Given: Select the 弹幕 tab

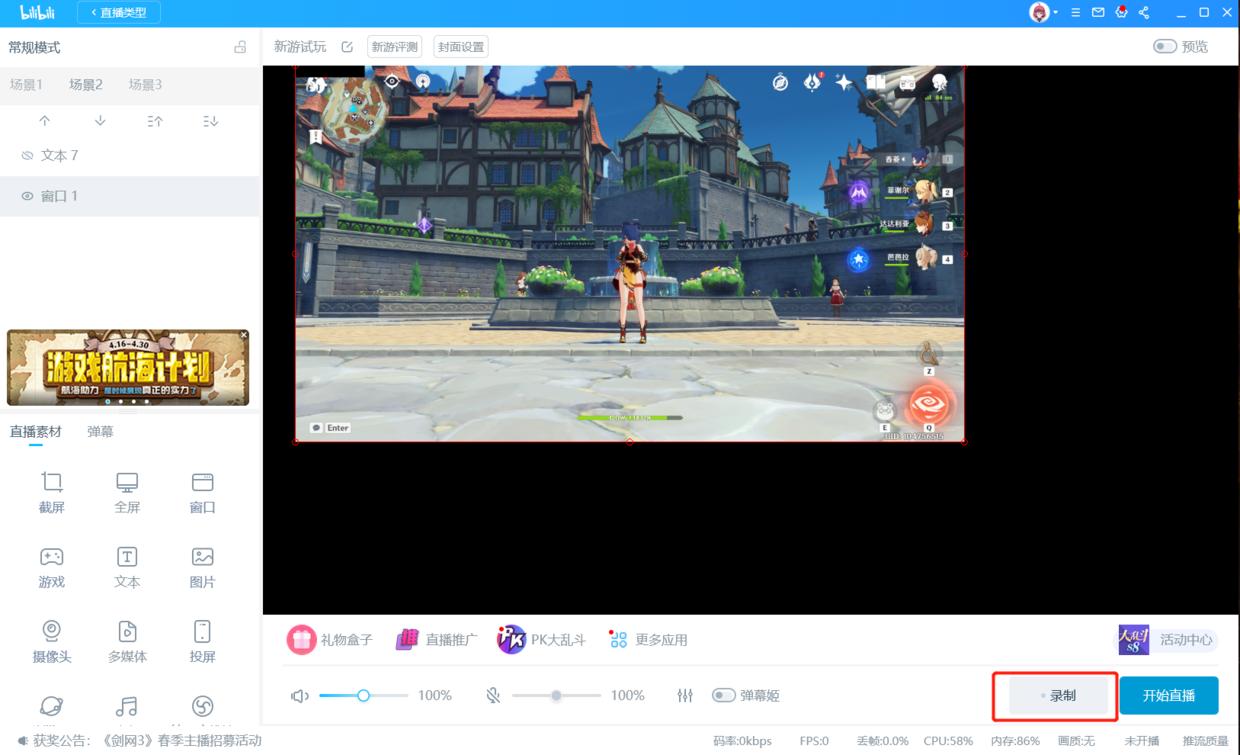Looking at the screenshot, I should tap(100, 431).
